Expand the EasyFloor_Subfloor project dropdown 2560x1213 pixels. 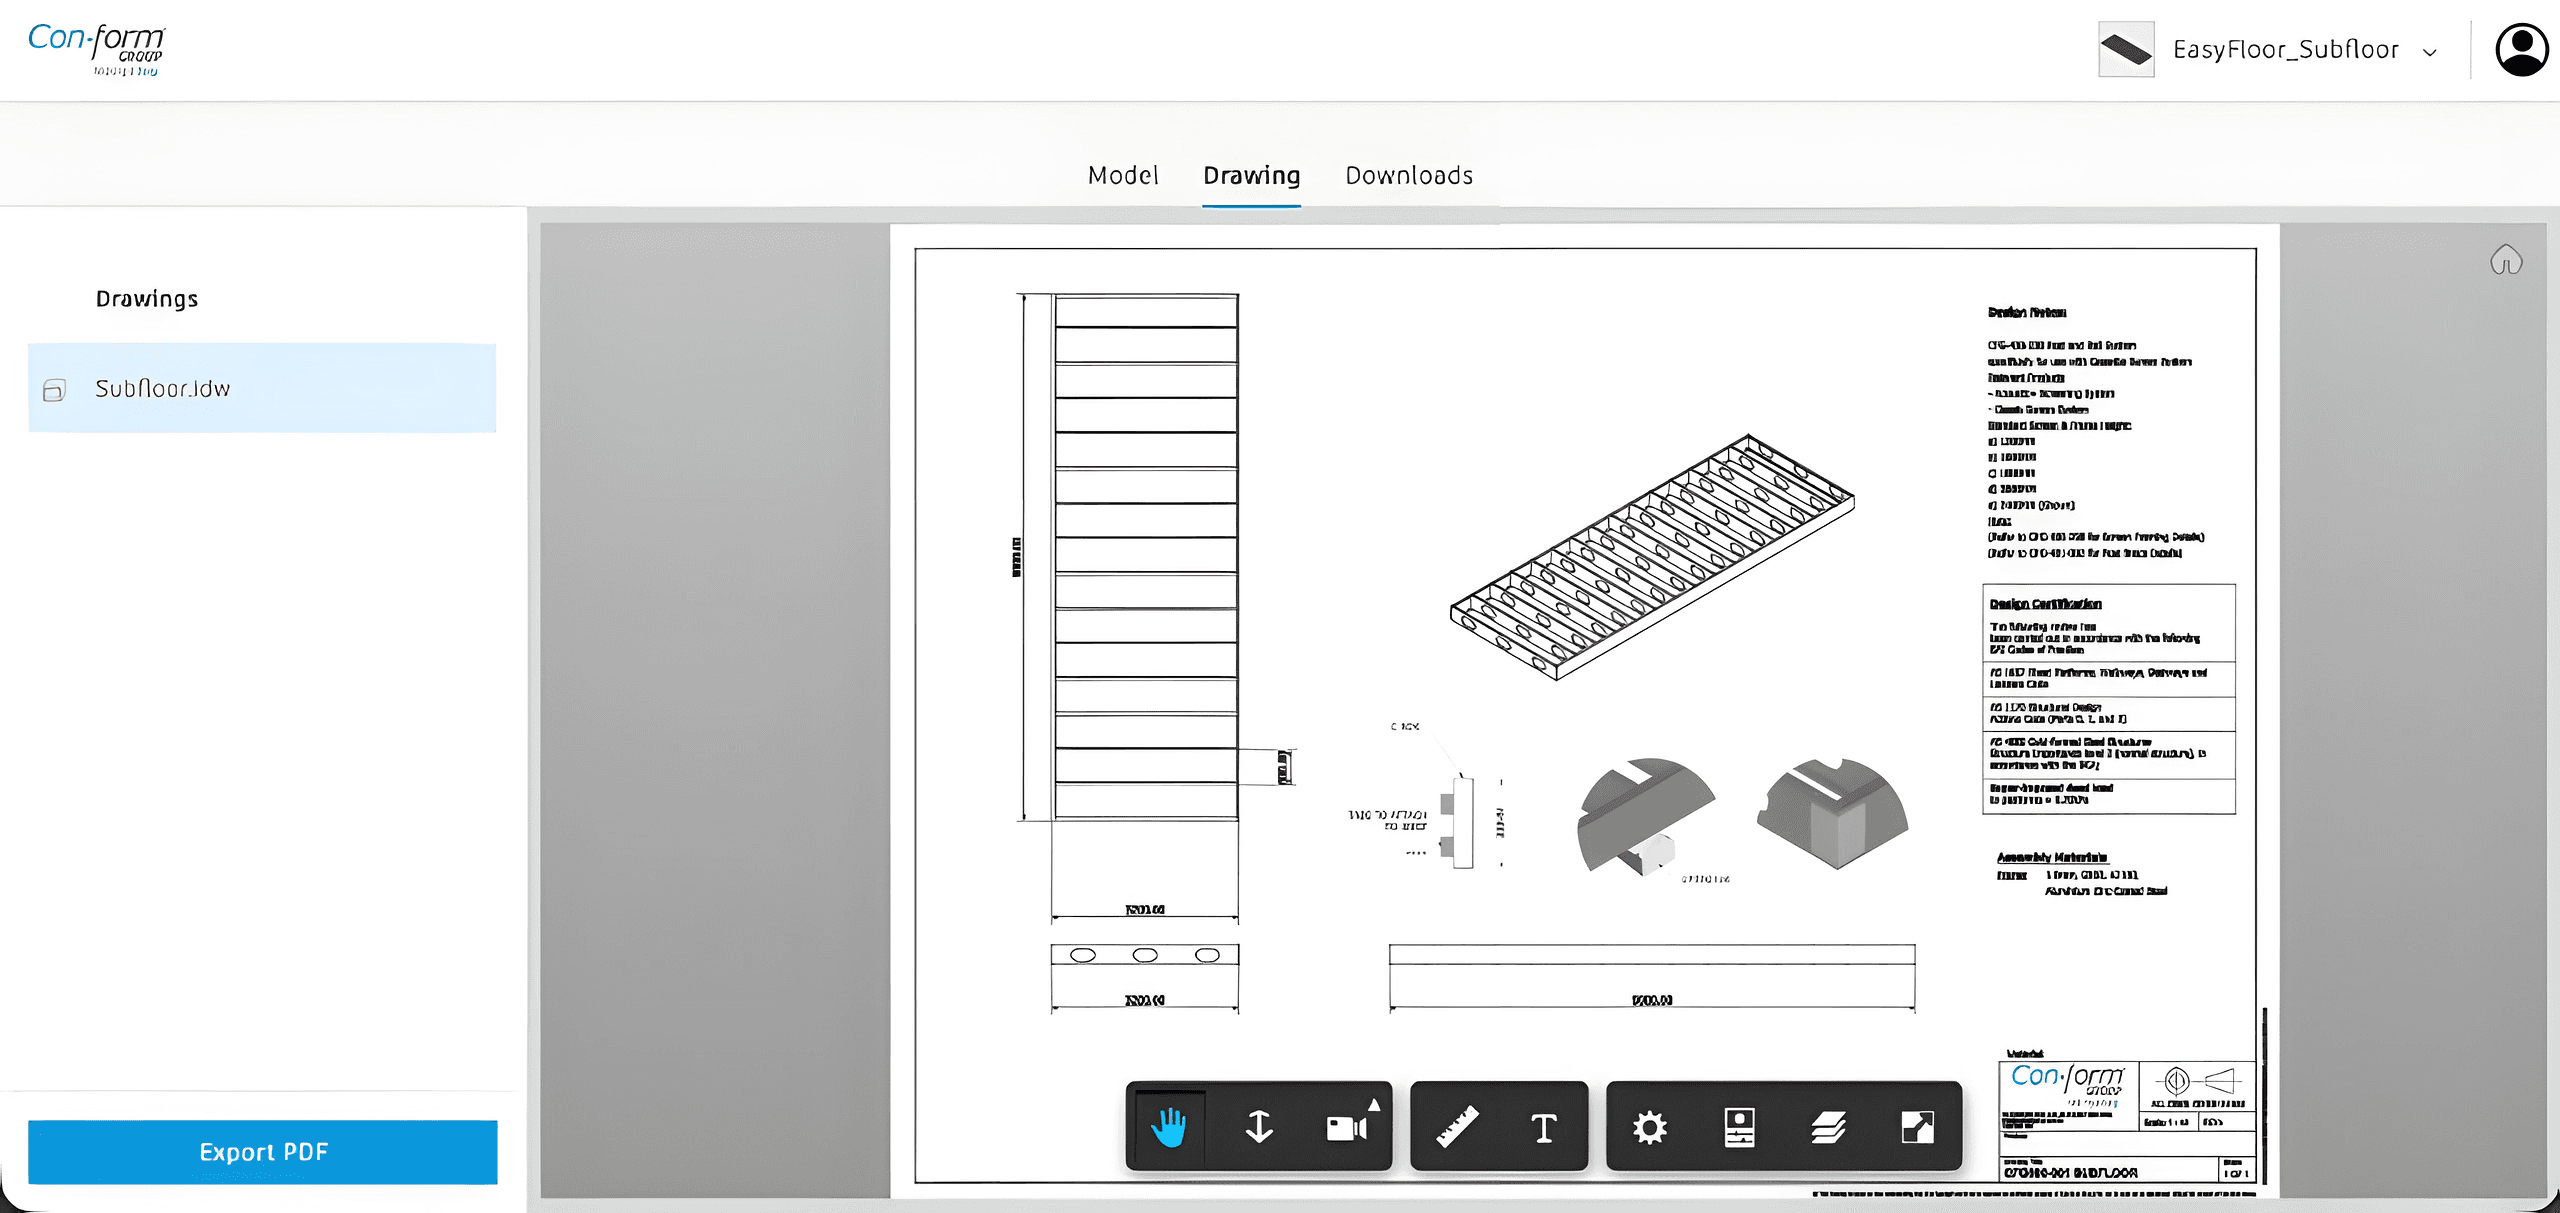2430,52
